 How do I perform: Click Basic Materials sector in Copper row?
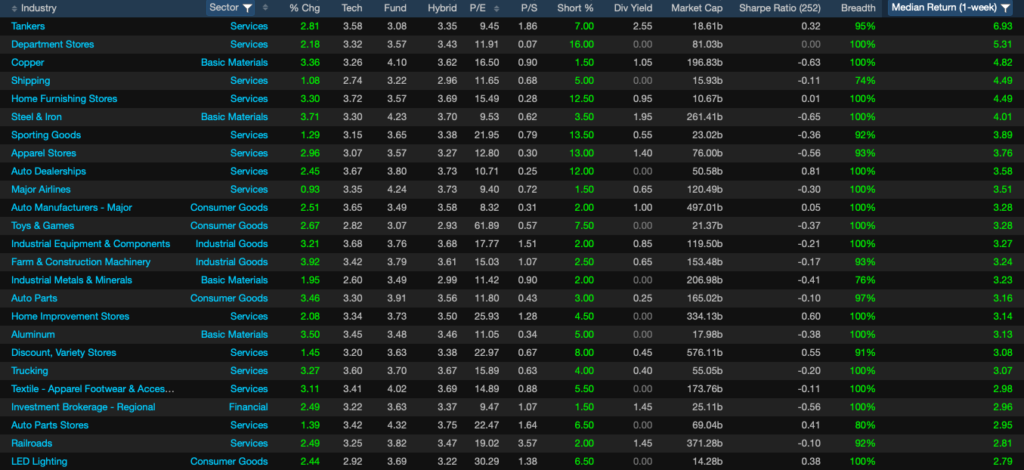tap(234, 63)
